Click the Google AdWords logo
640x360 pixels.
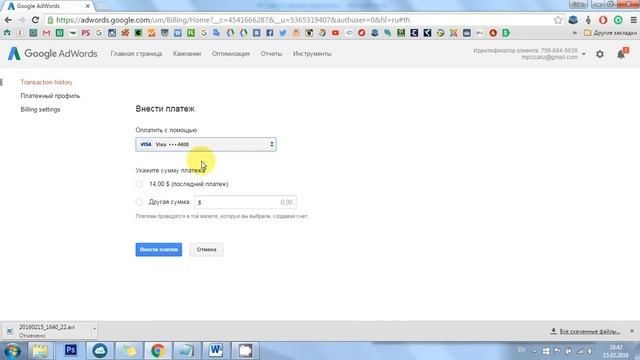coord(53,53)
